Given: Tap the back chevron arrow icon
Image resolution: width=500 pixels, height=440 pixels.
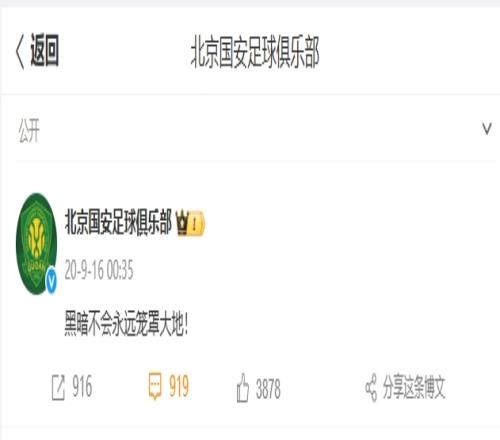Looking at the screenshot, I should pos(20,52).
